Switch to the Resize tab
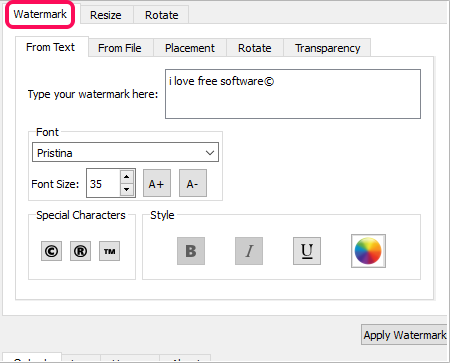 click(106, 15)
